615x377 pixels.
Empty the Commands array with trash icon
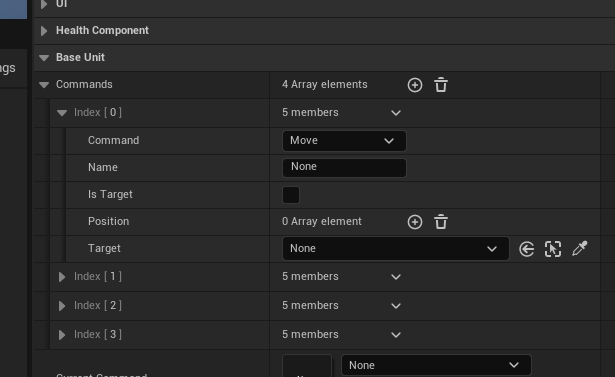pyautogui.click(x=441, y=85)
